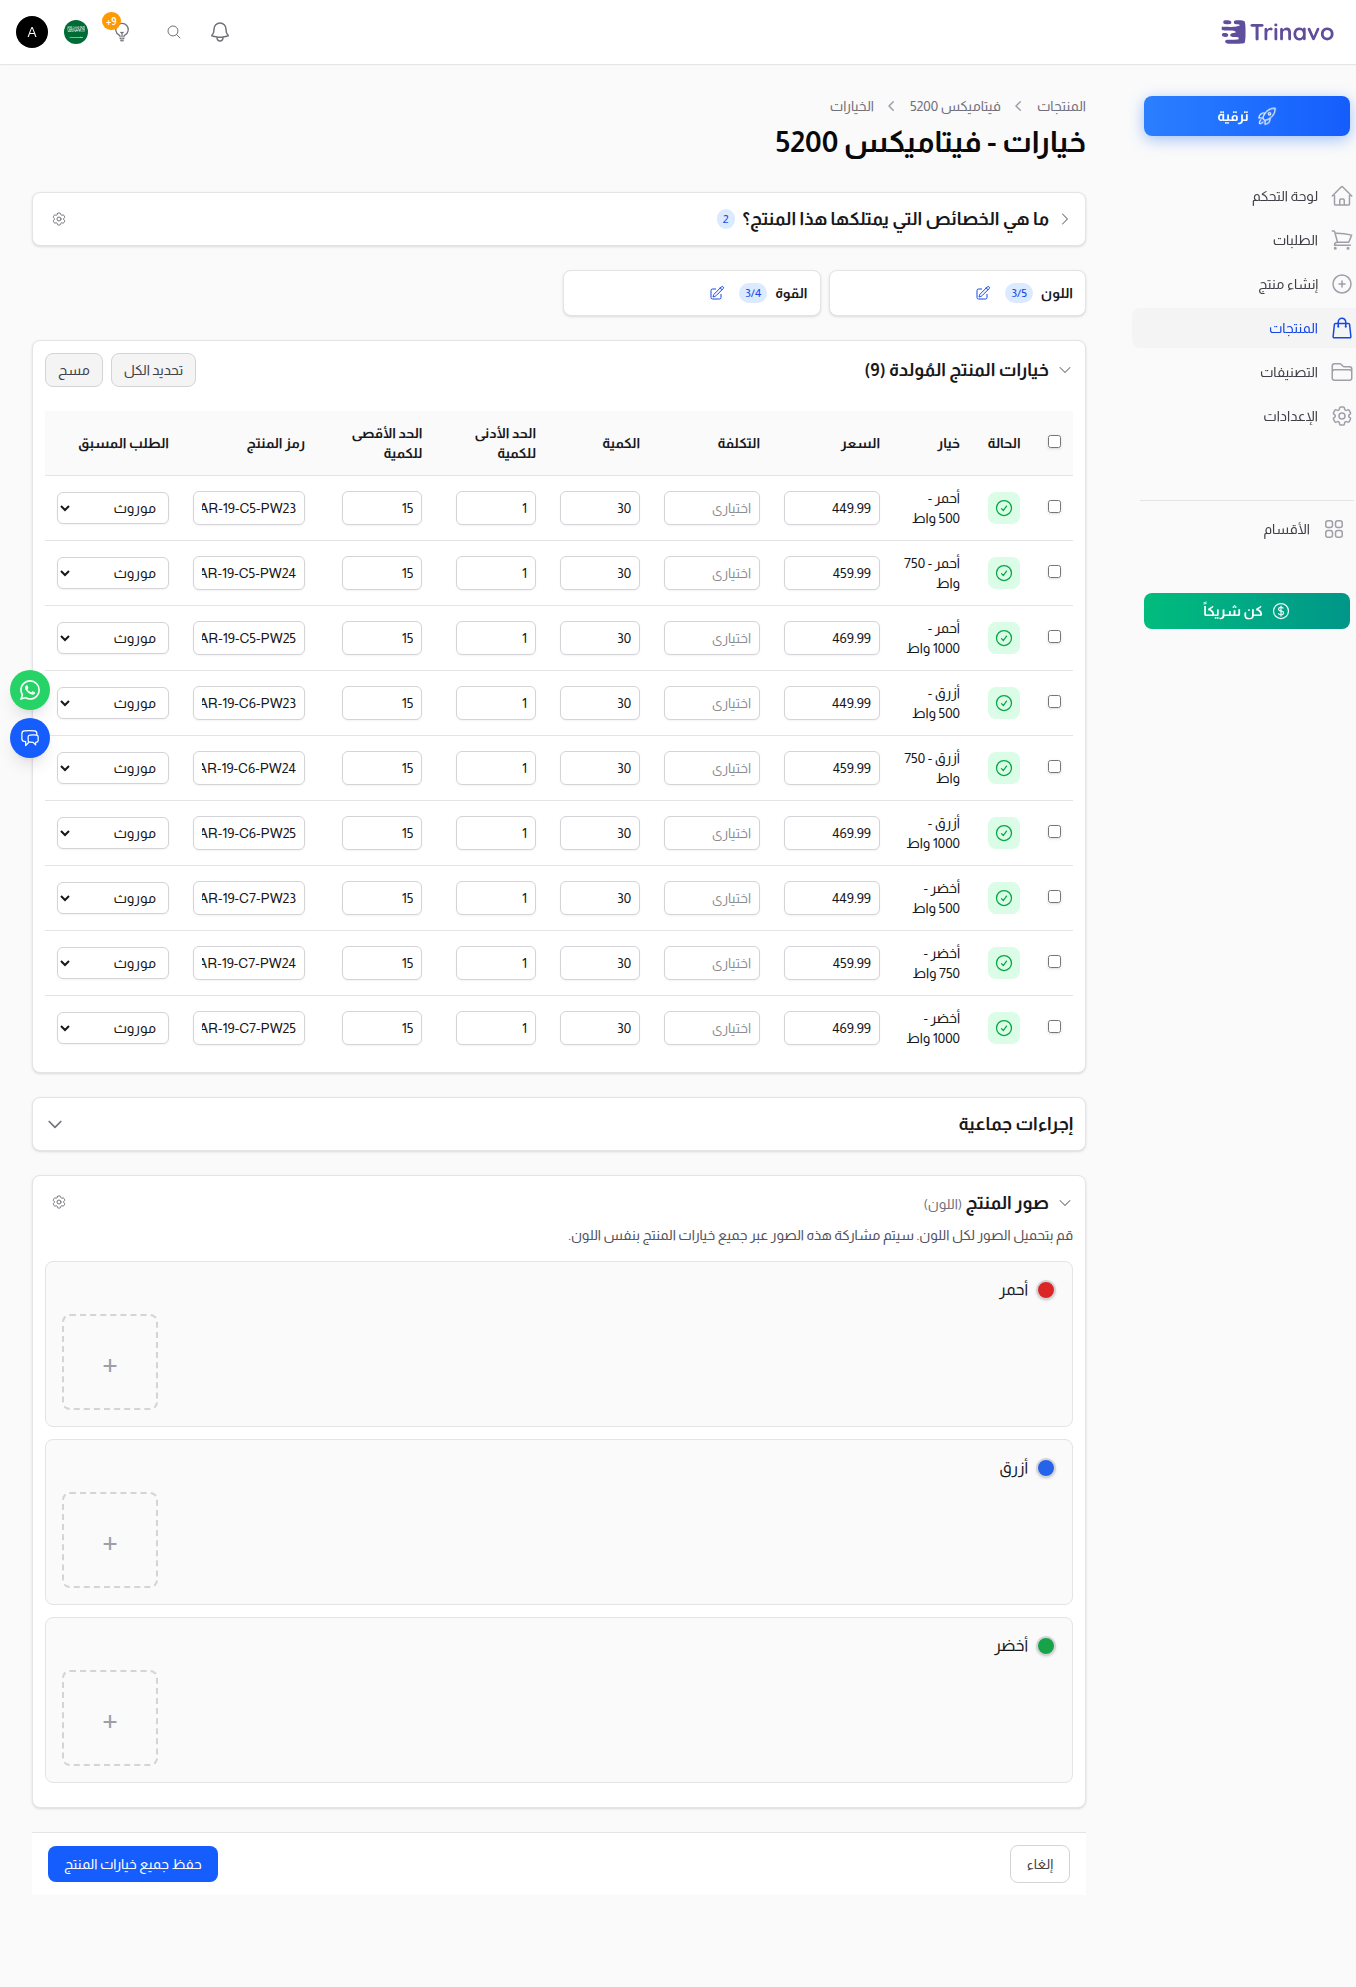Click the image upload box under أحمر

pyautogui.click(x=110, y=1362)
